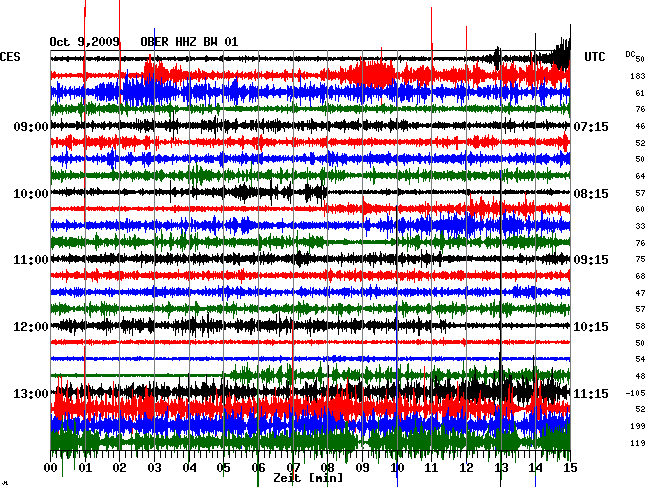Click minute tick label "09" on time axis
Image resolution: width=650 pixels, height=494 pixels.
(x=362, y=468)
